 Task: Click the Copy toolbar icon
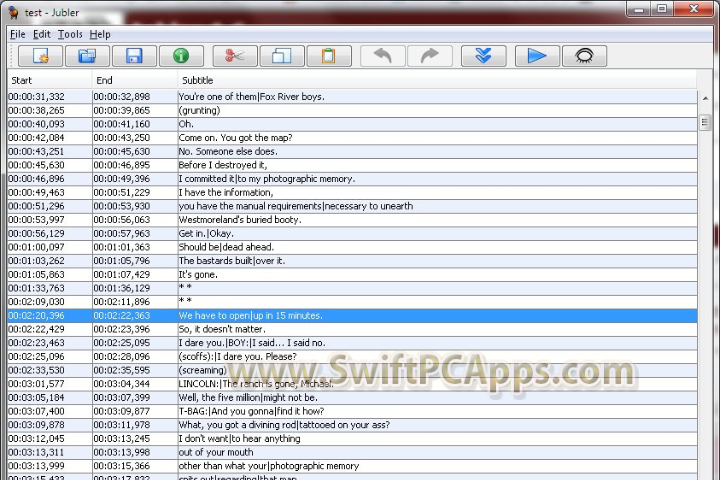(x=282, y=56)
